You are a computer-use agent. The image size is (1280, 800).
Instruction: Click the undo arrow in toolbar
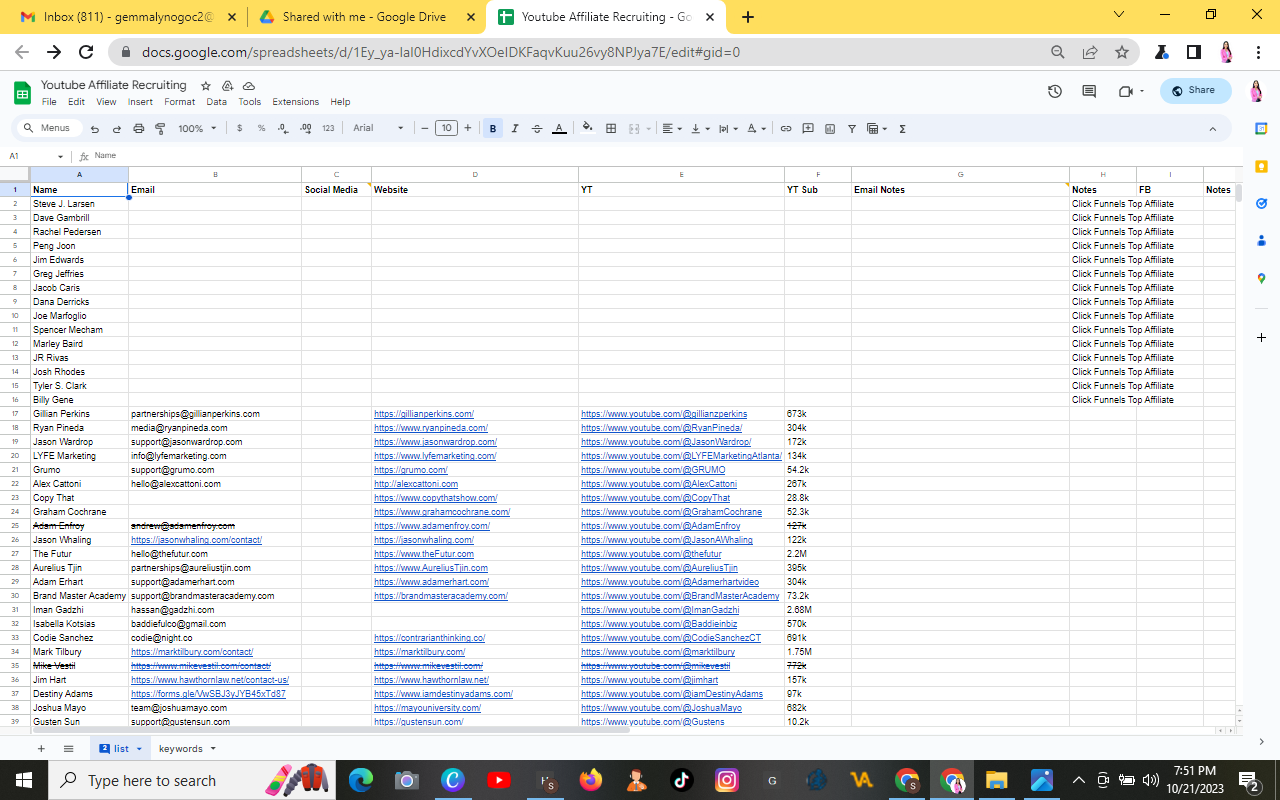point(95,128)
